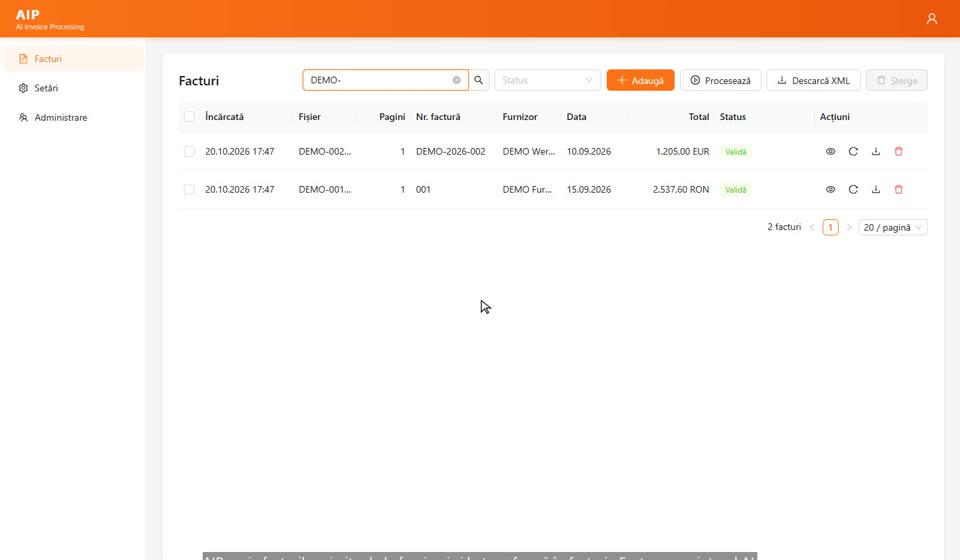The width and height of the screenshot is (960, 560).
Task: Click Descarcă XML button
Action: click(x=813, y=80)
